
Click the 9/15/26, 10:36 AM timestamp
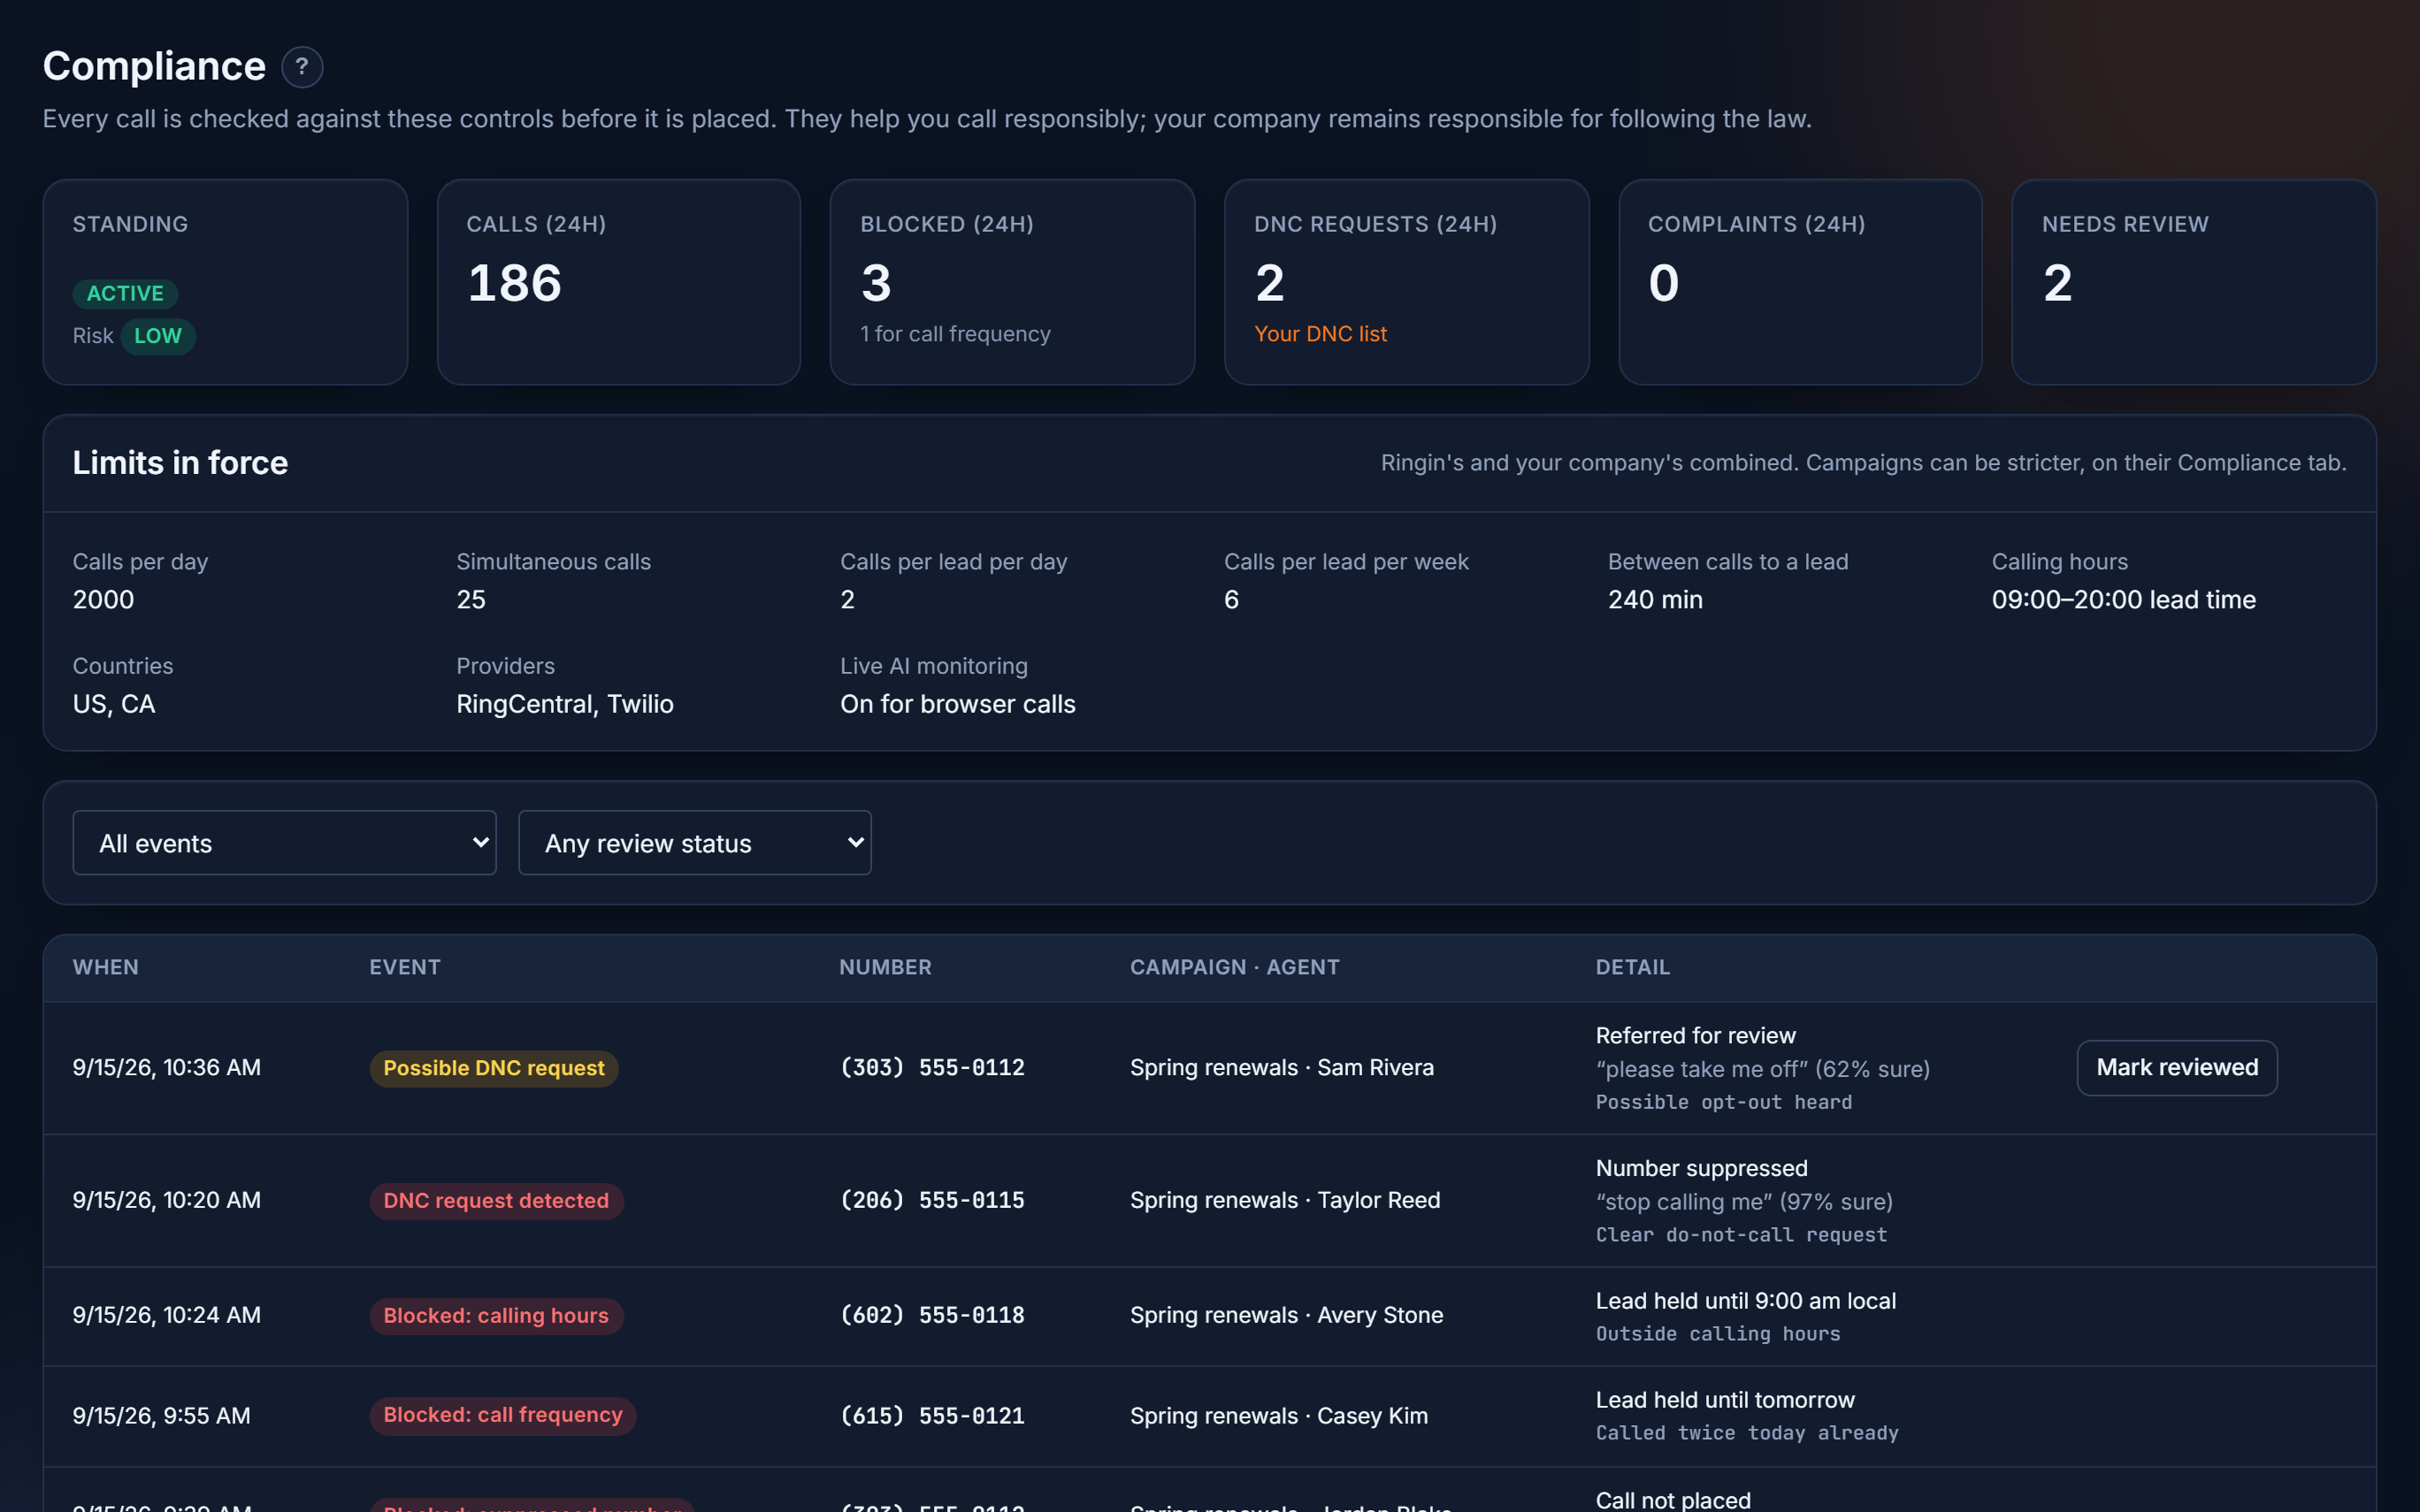[x=167, y=1067]
